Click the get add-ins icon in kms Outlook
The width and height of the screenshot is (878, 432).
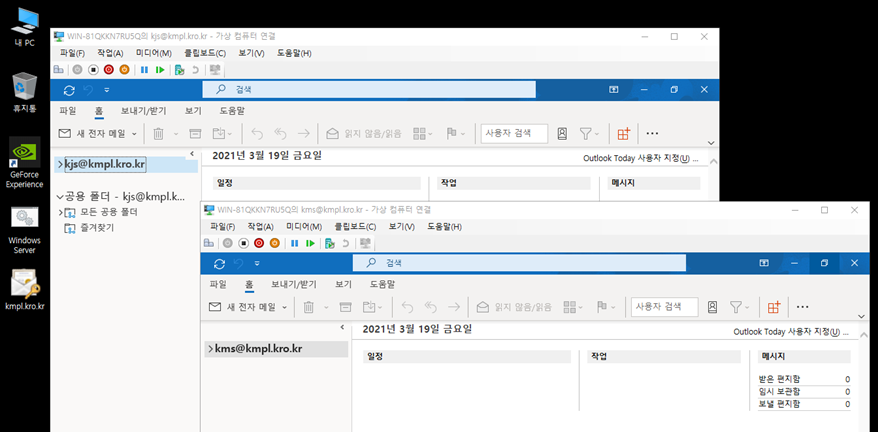[x=774, y=307]
